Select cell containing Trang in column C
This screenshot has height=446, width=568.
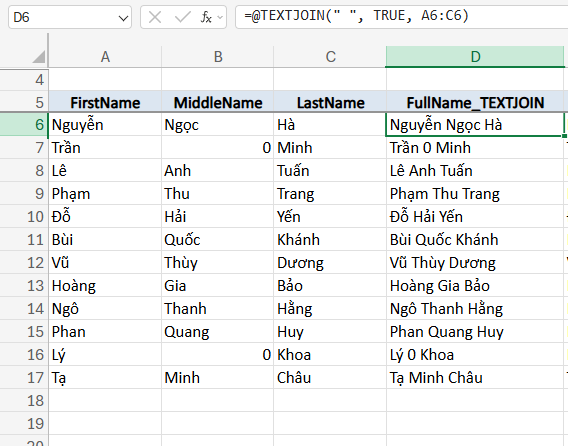tap(330, 194)
